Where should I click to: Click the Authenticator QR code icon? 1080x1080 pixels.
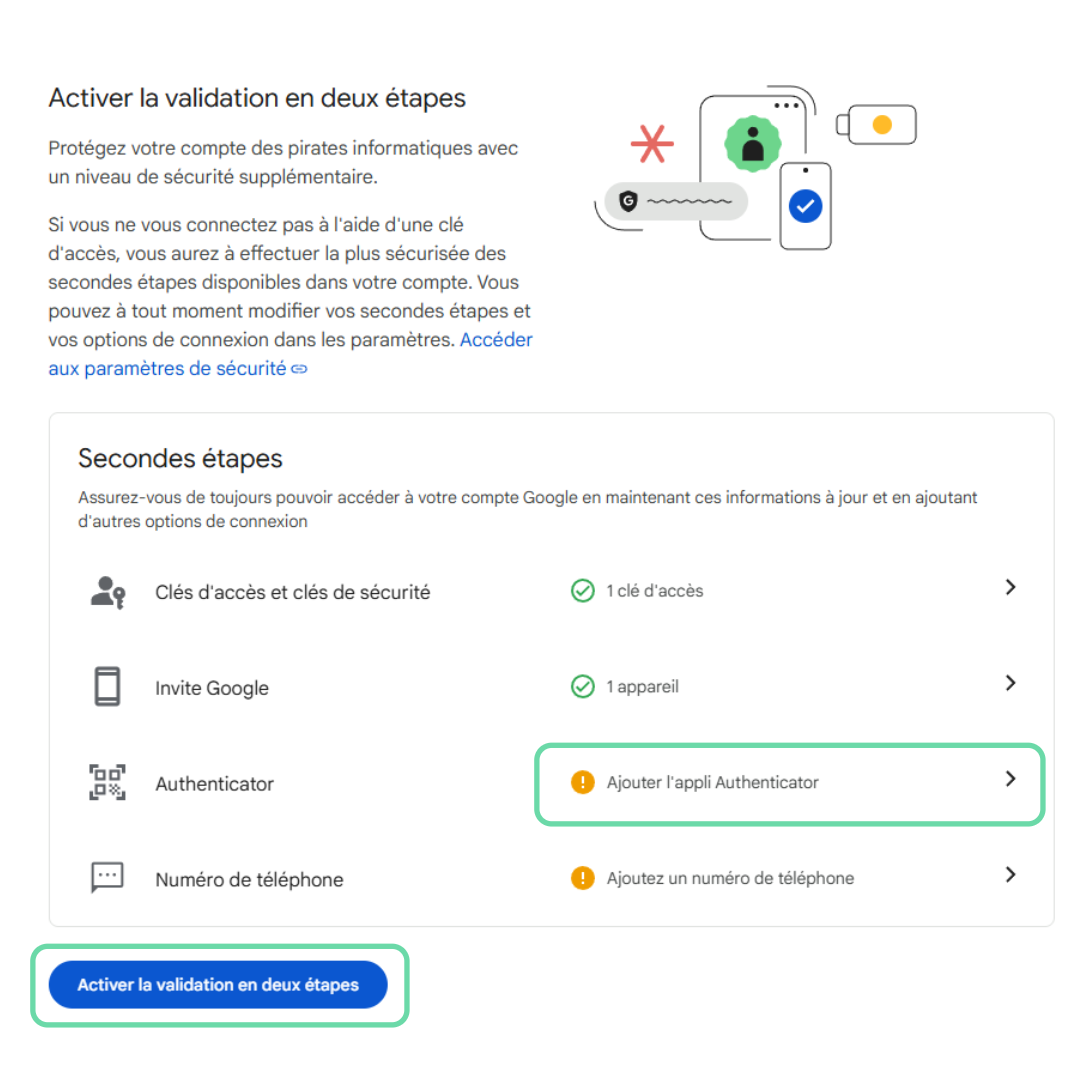107,782
